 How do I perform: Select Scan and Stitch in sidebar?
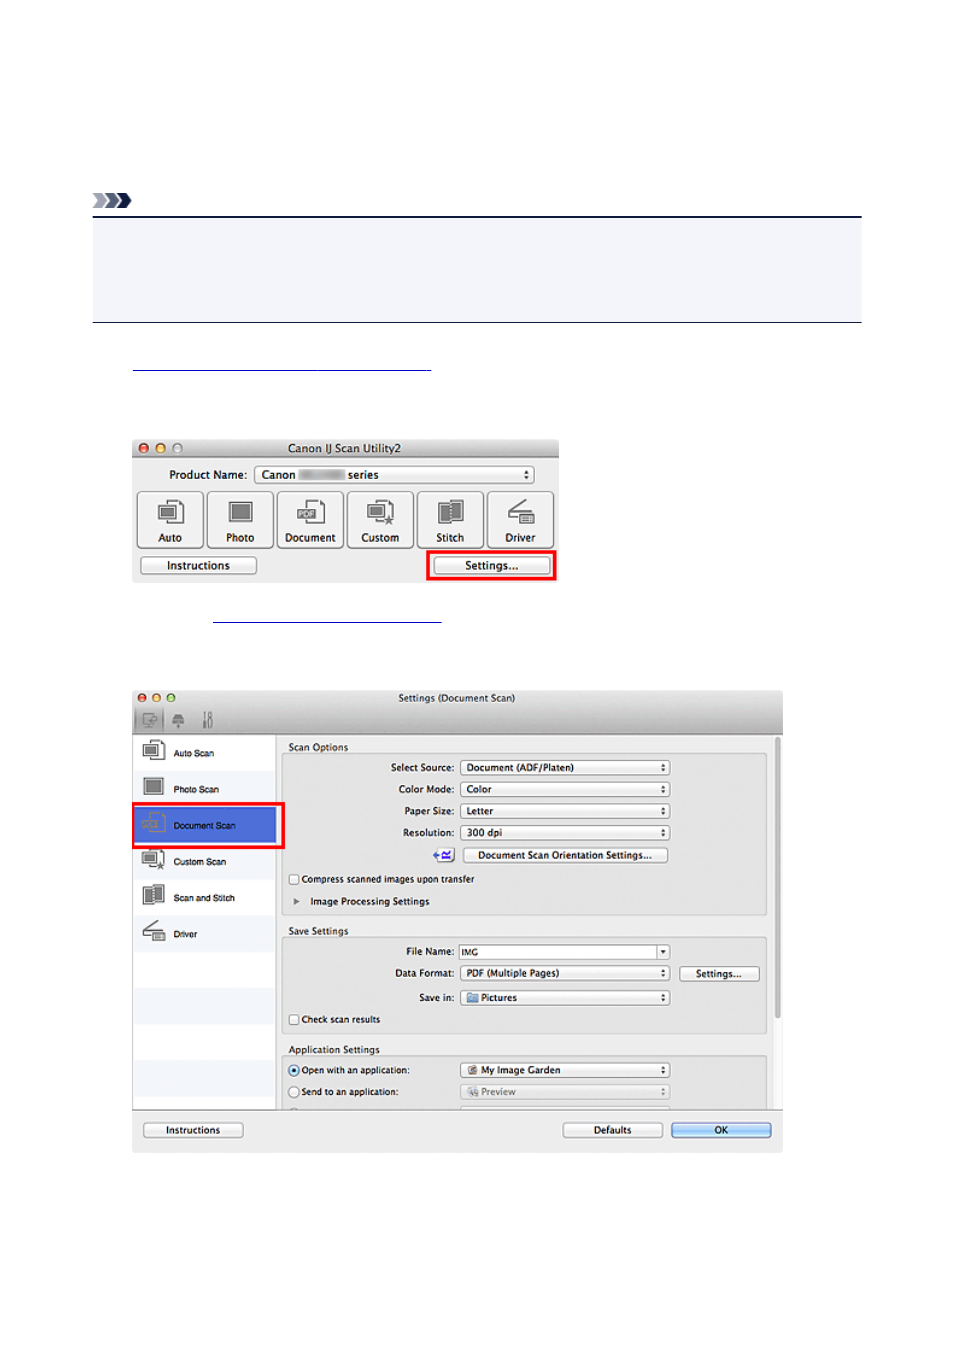click(x=204, y=897)
